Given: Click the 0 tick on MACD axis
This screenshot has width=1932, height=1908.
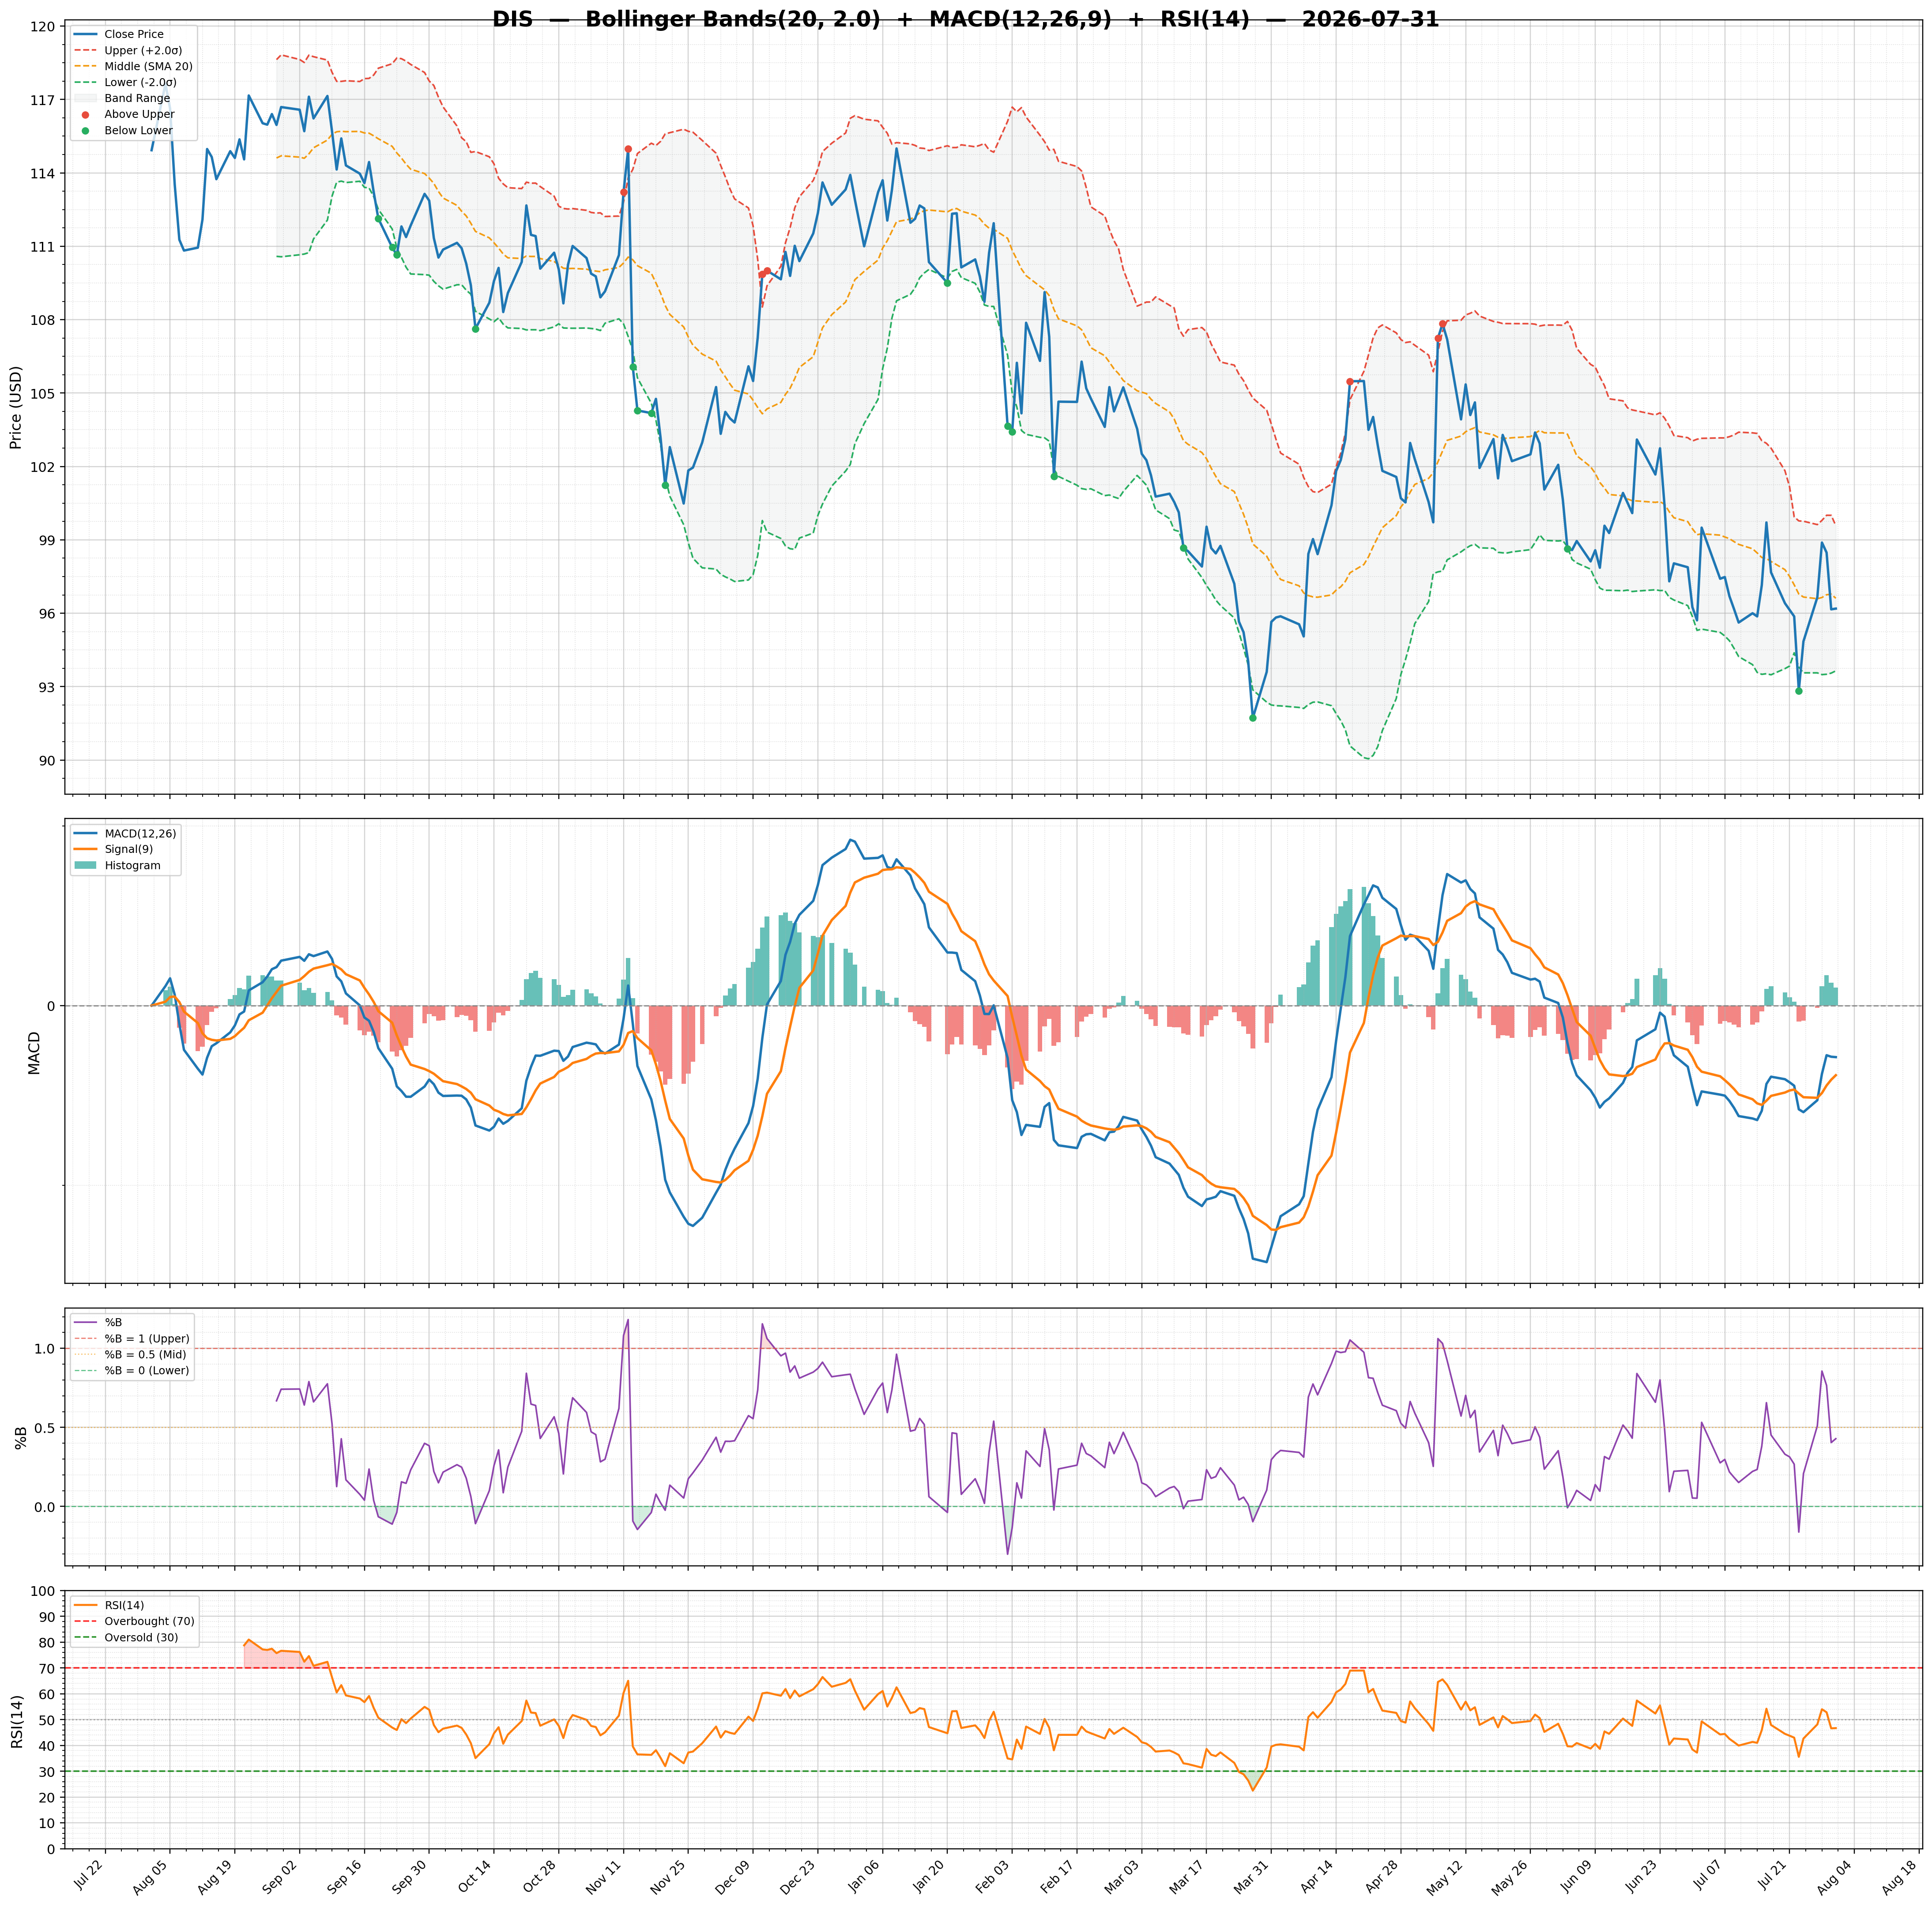Looking at the screenshot, I should (x=51, y=1006).
